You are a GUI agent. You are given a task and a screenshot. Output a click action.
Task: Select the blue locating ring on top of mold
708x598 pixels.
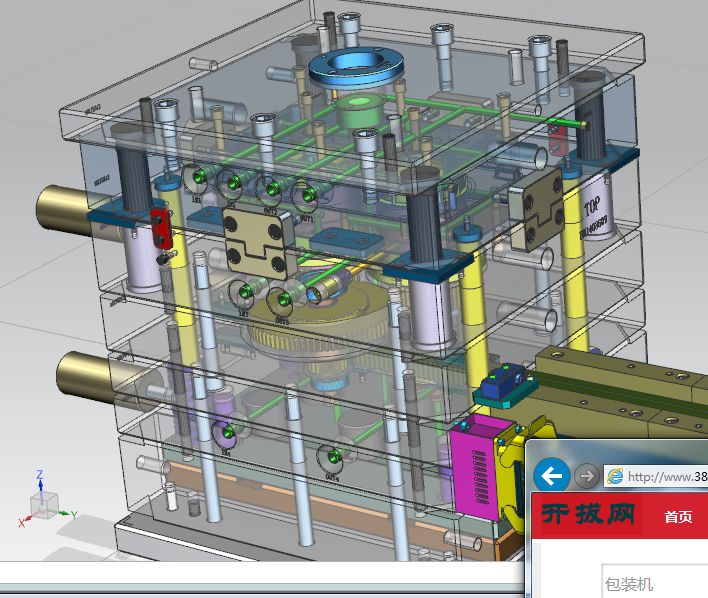pos(356,67)
